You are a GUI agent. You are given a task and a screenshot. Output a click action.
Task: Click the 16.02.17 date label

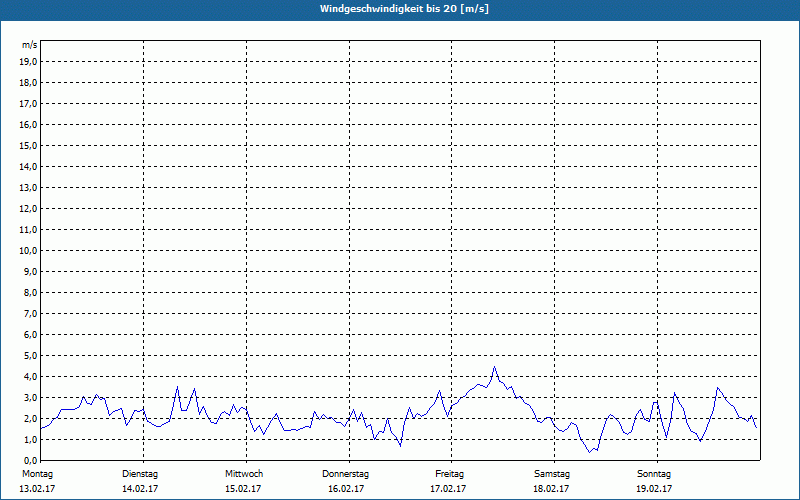(x=346, y=489)
